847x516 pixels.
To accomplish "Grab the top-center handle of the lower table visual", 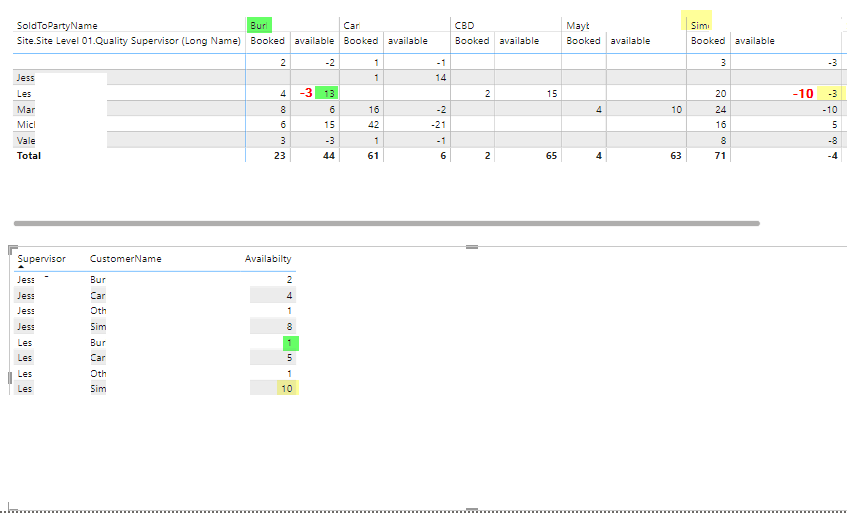I will coord(472,247).
